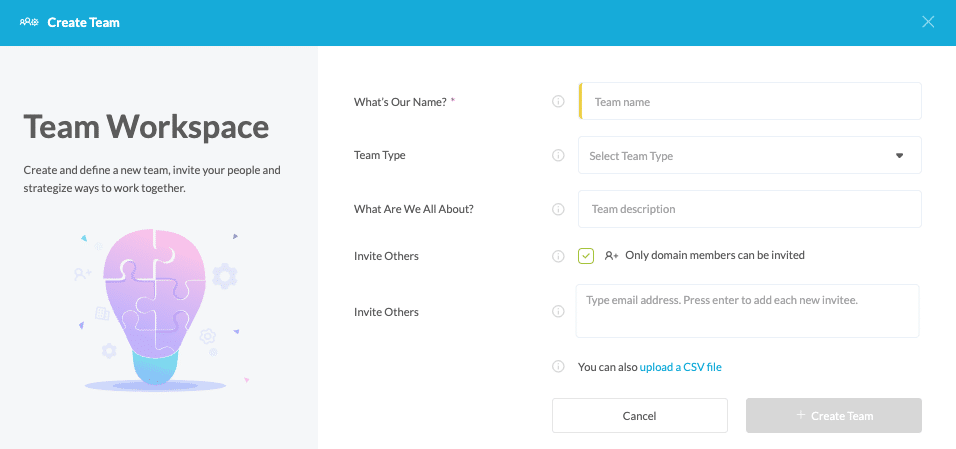Click info icon beside Team Type
Viewport: 956px width, 449px height.
tap(558, 156)
